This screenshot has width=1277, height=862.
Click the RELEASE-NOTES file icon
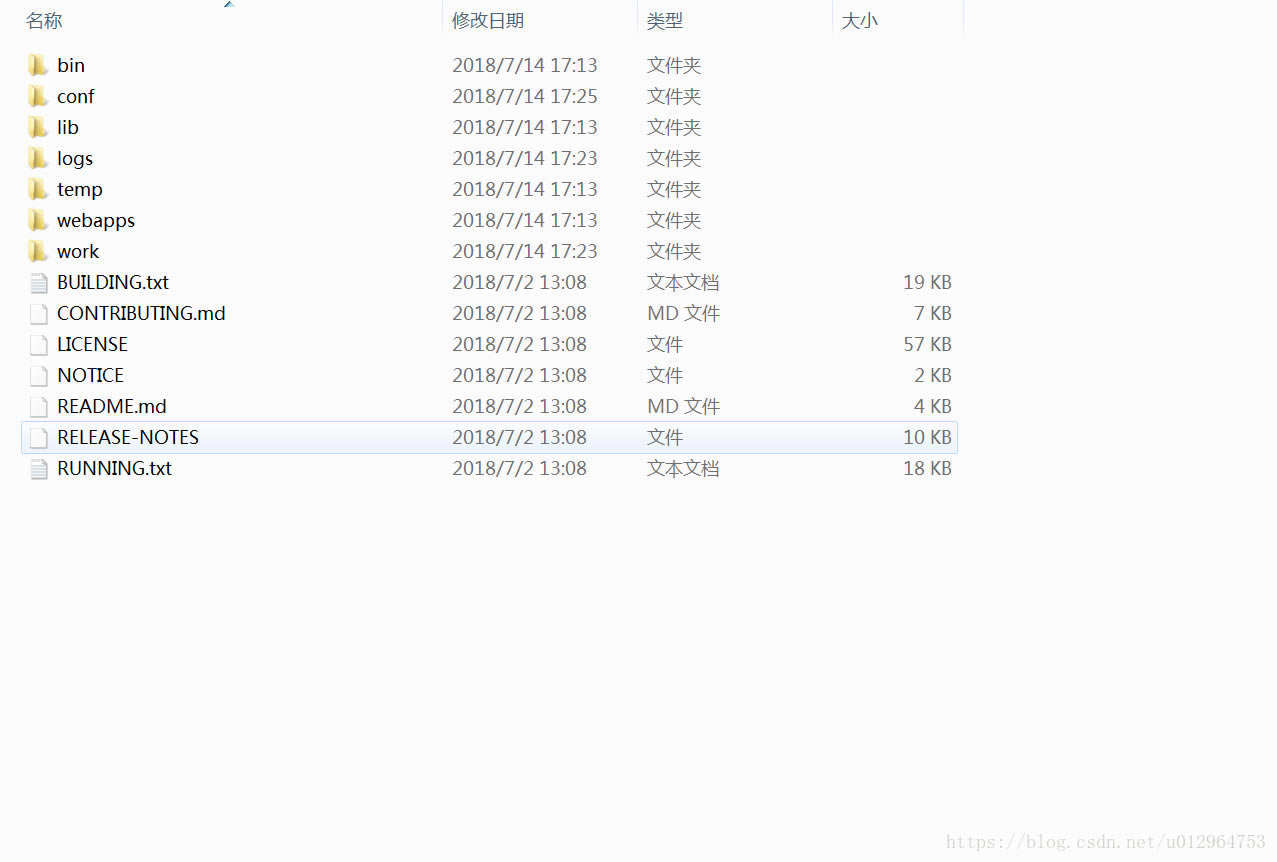(x=39, y=437)
